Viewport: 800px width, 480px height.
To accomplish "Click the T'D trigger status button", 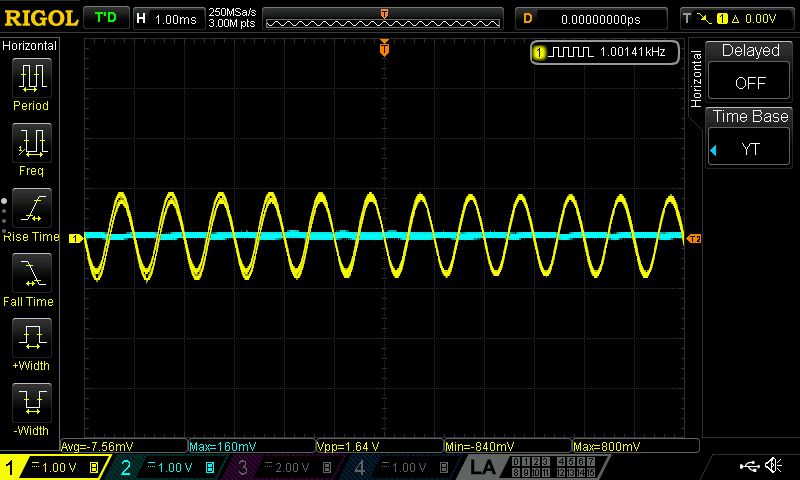I will tap(104, 18).
